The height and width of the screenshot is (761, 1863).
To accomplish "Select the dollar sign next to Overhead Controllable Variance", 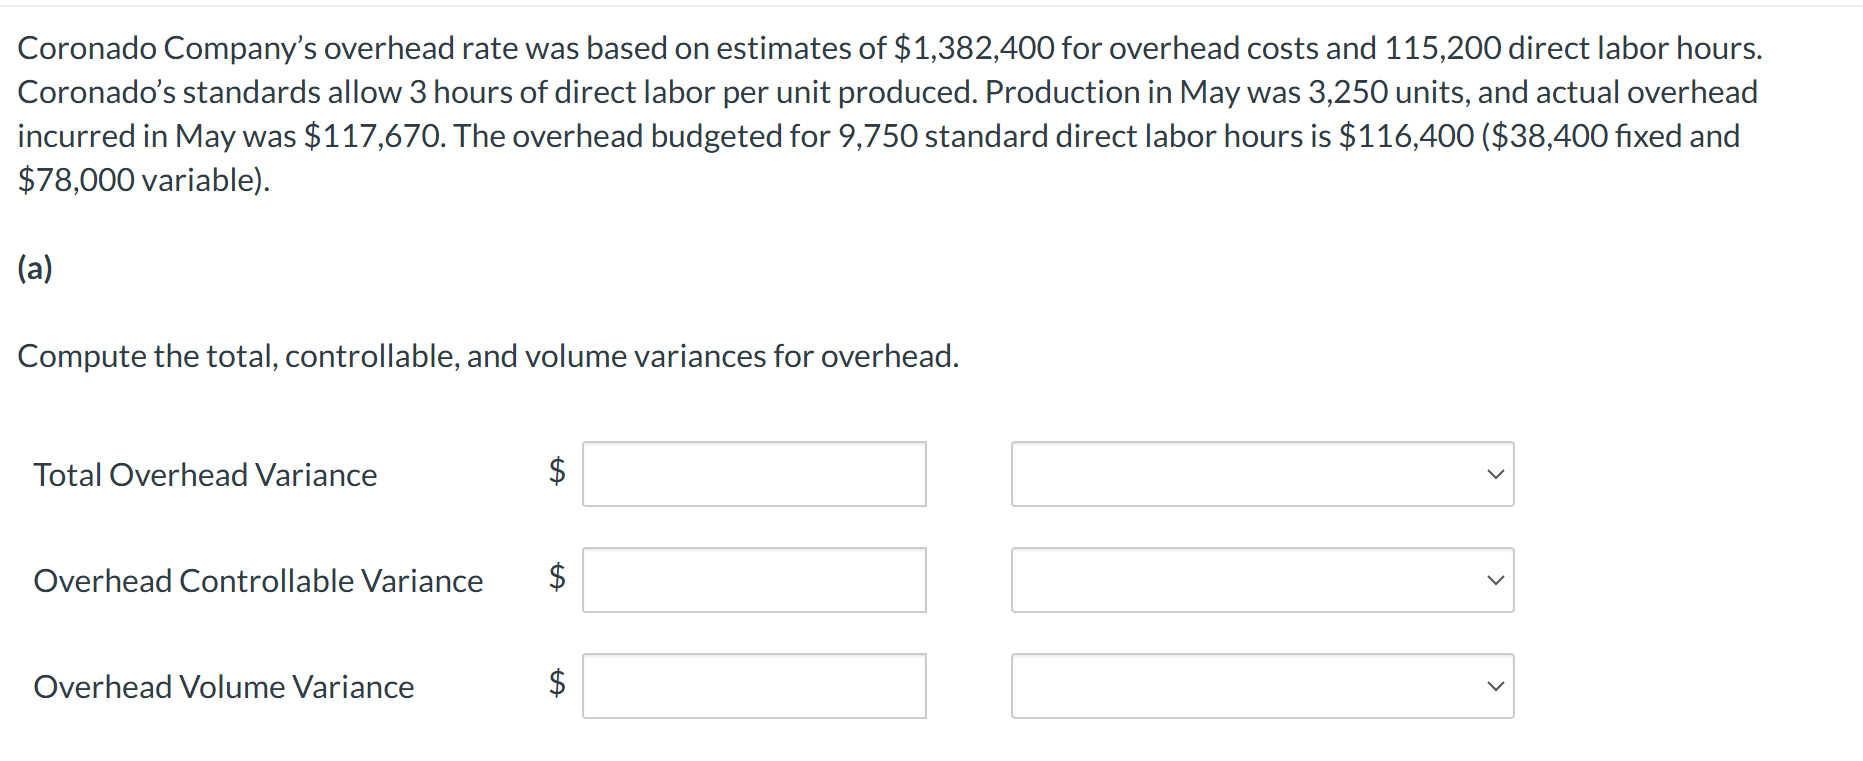I will 557,580.
